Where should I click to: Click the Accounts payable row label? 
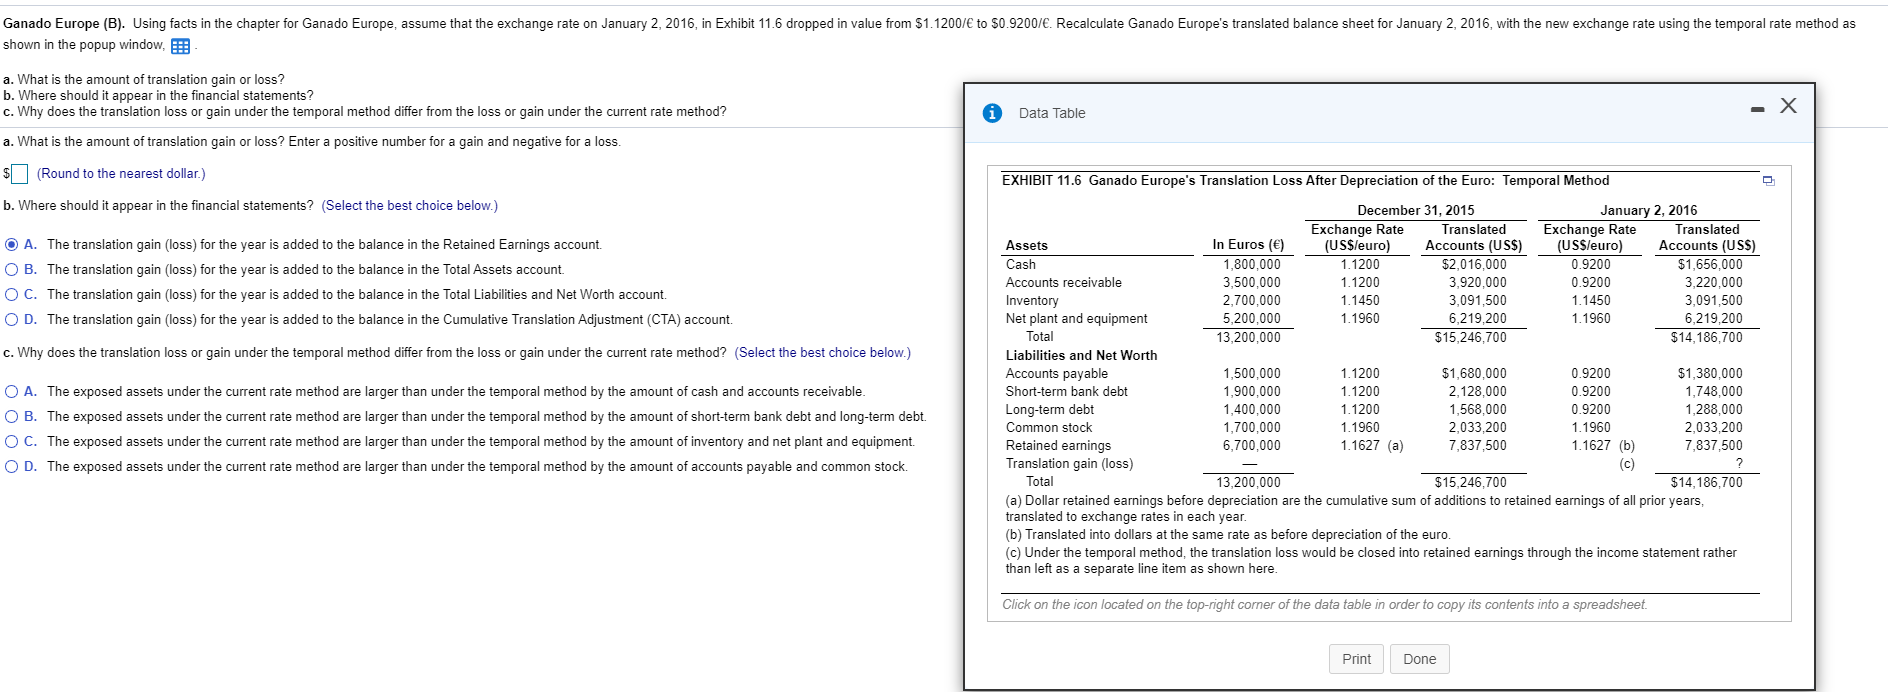point(1057,374)
